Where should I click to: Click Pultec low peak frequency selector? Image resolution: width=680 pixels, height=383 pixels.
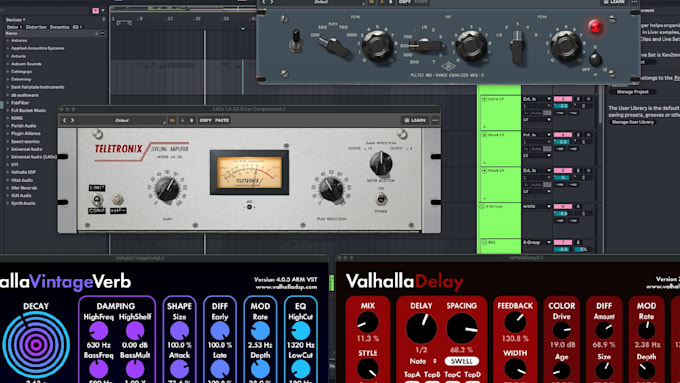click(x=334, y=46)
